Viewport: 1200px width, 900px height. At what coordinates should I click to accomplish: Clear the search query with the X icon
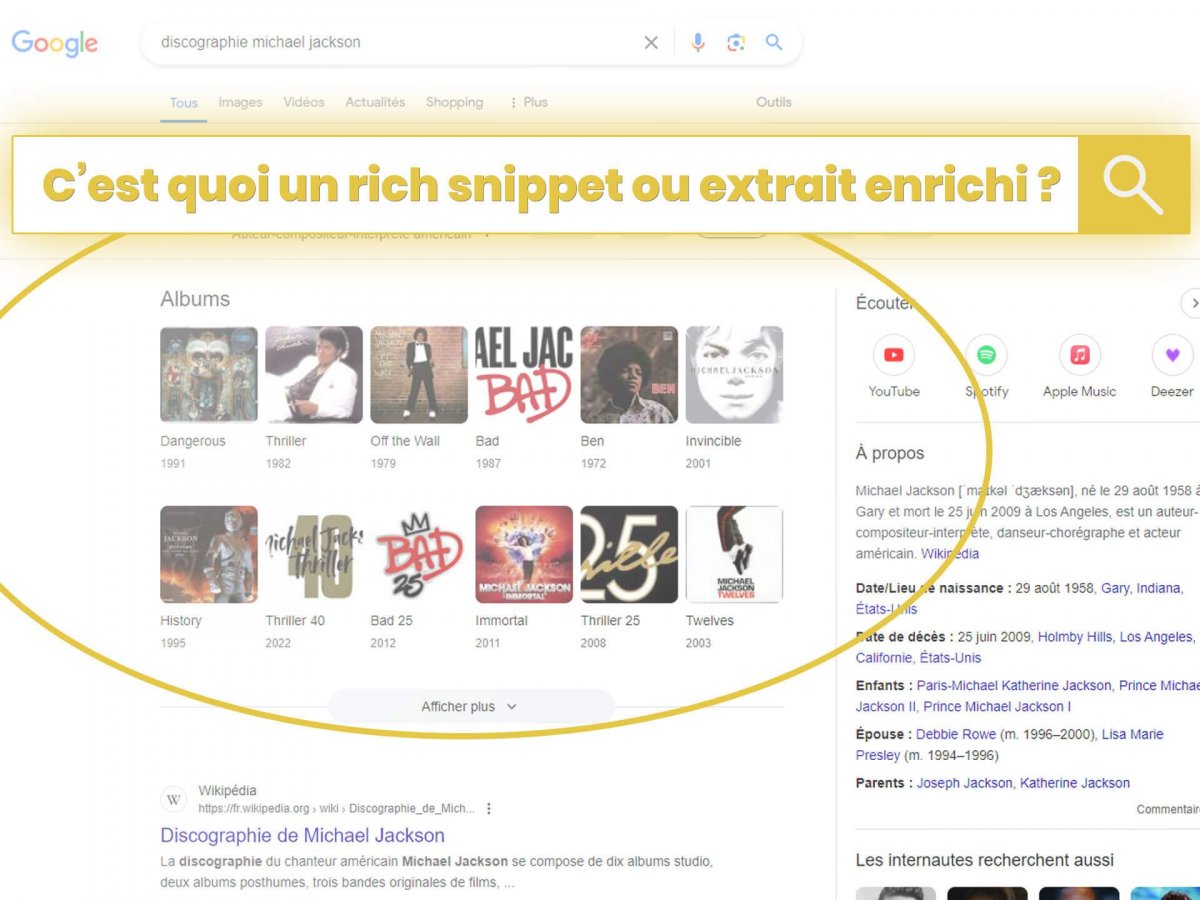(651, 42)
